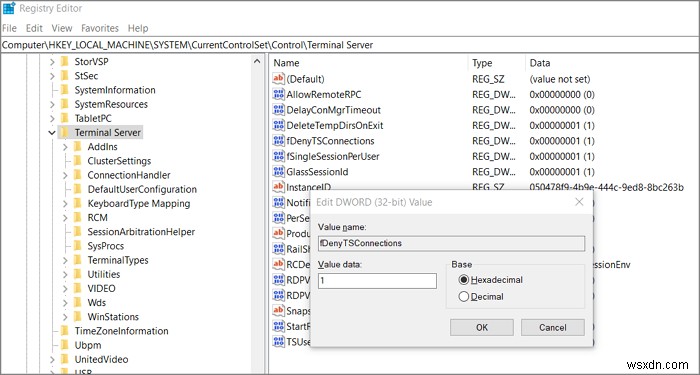Open the Help menu
Screen dimensions: 700x375
click(138, 28)
